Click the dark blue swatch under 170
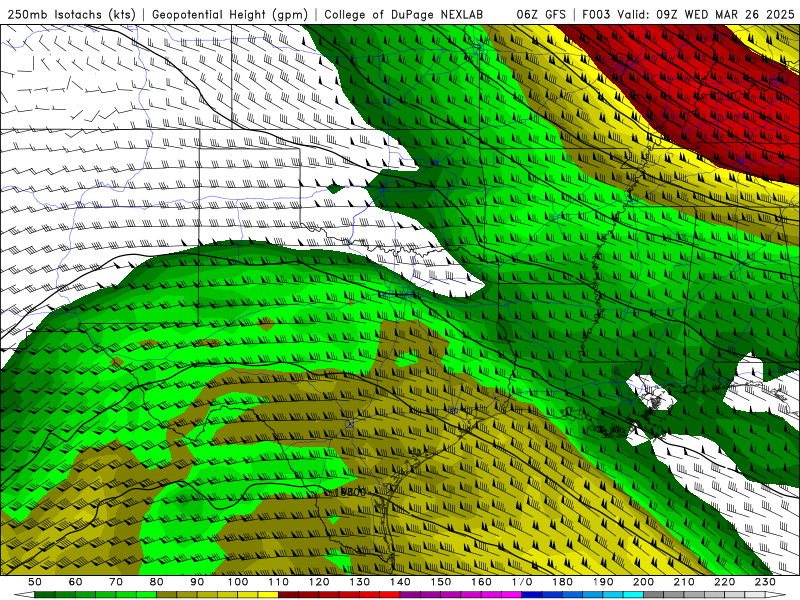Screen dimensions: 800x600 point(532,595)
